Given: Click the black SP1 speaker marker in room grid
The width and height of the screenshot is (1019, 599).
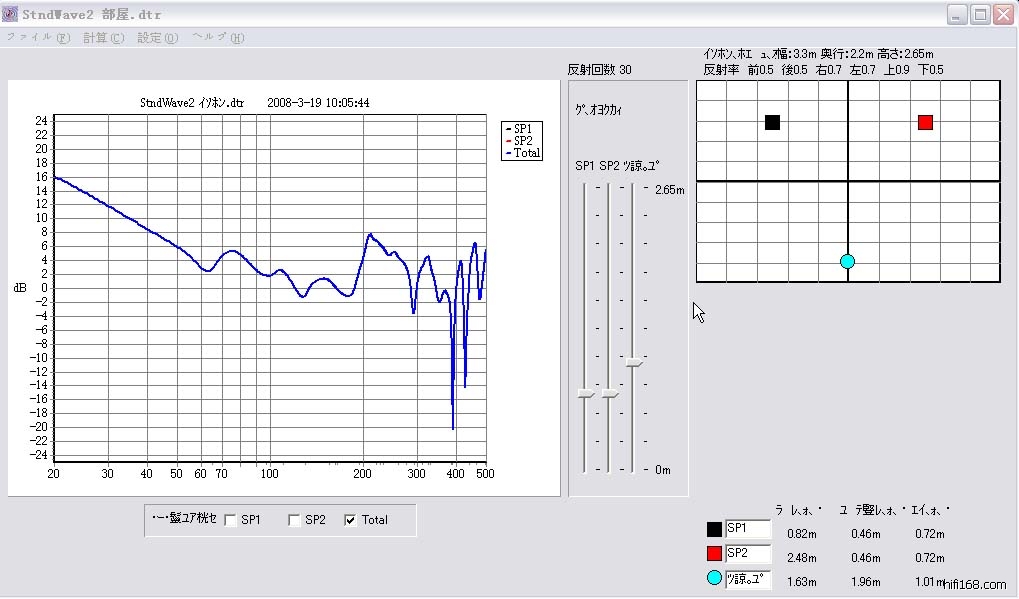Looking at the screenshot, I should 772,122.
